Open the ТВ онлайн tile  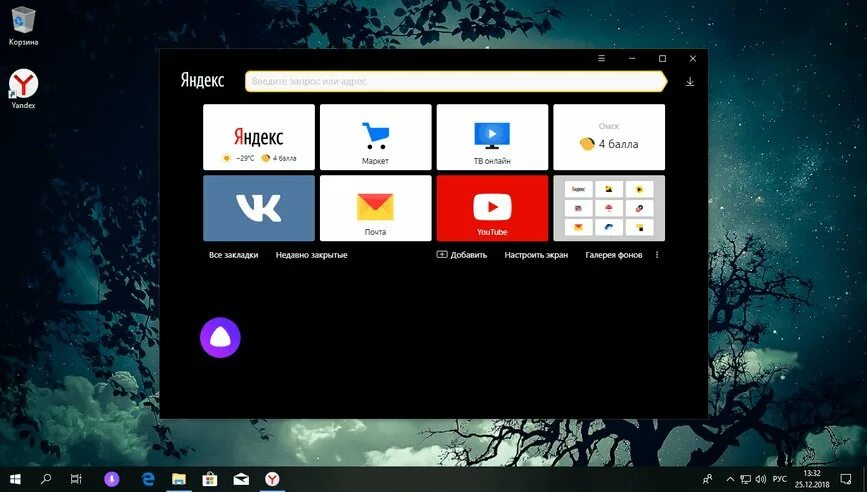tap(492, 137)
